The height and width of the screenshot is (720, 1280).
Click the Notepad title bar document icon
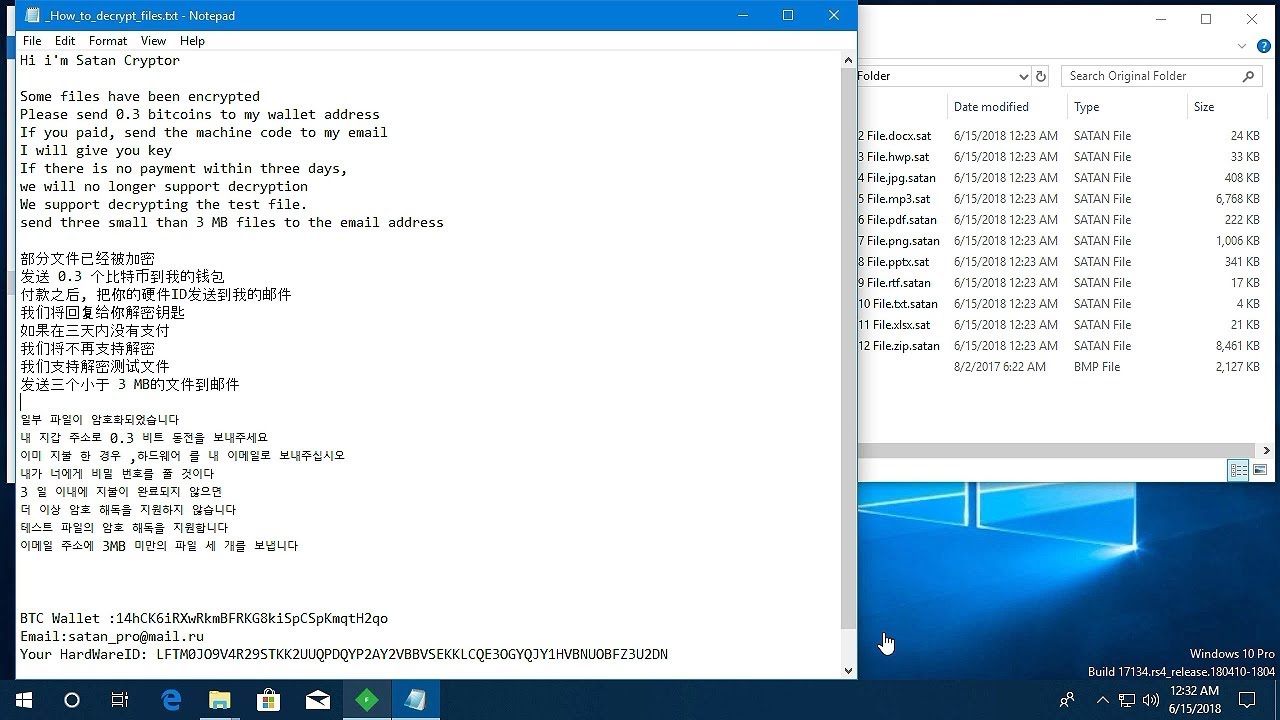point(32,16)
